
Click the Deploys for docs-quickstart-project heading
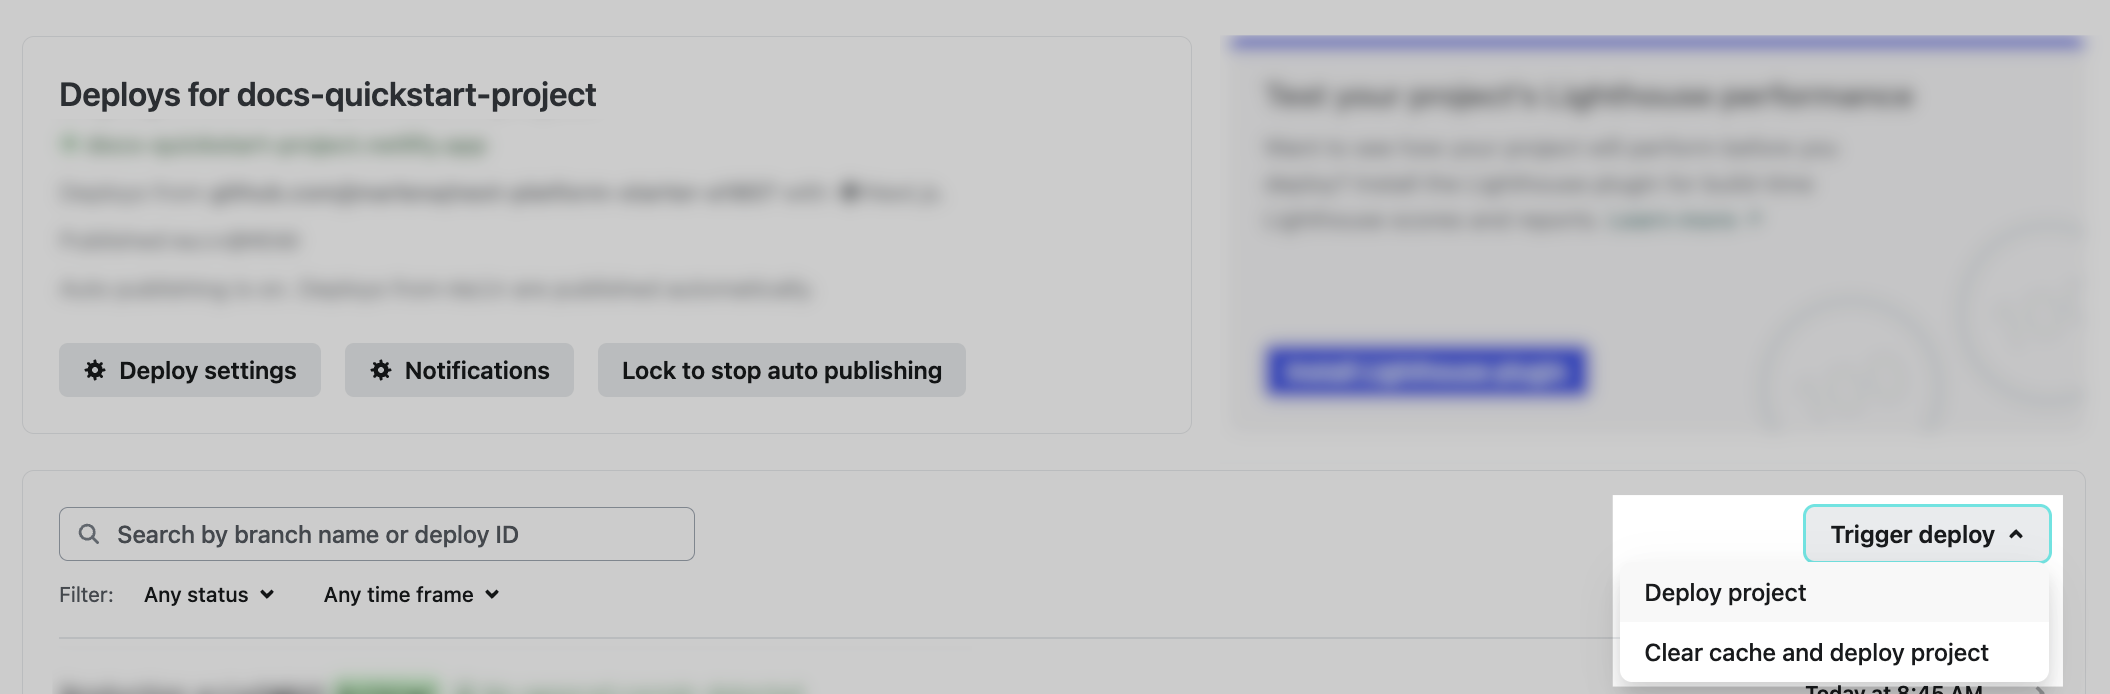(x=327, y=94)
